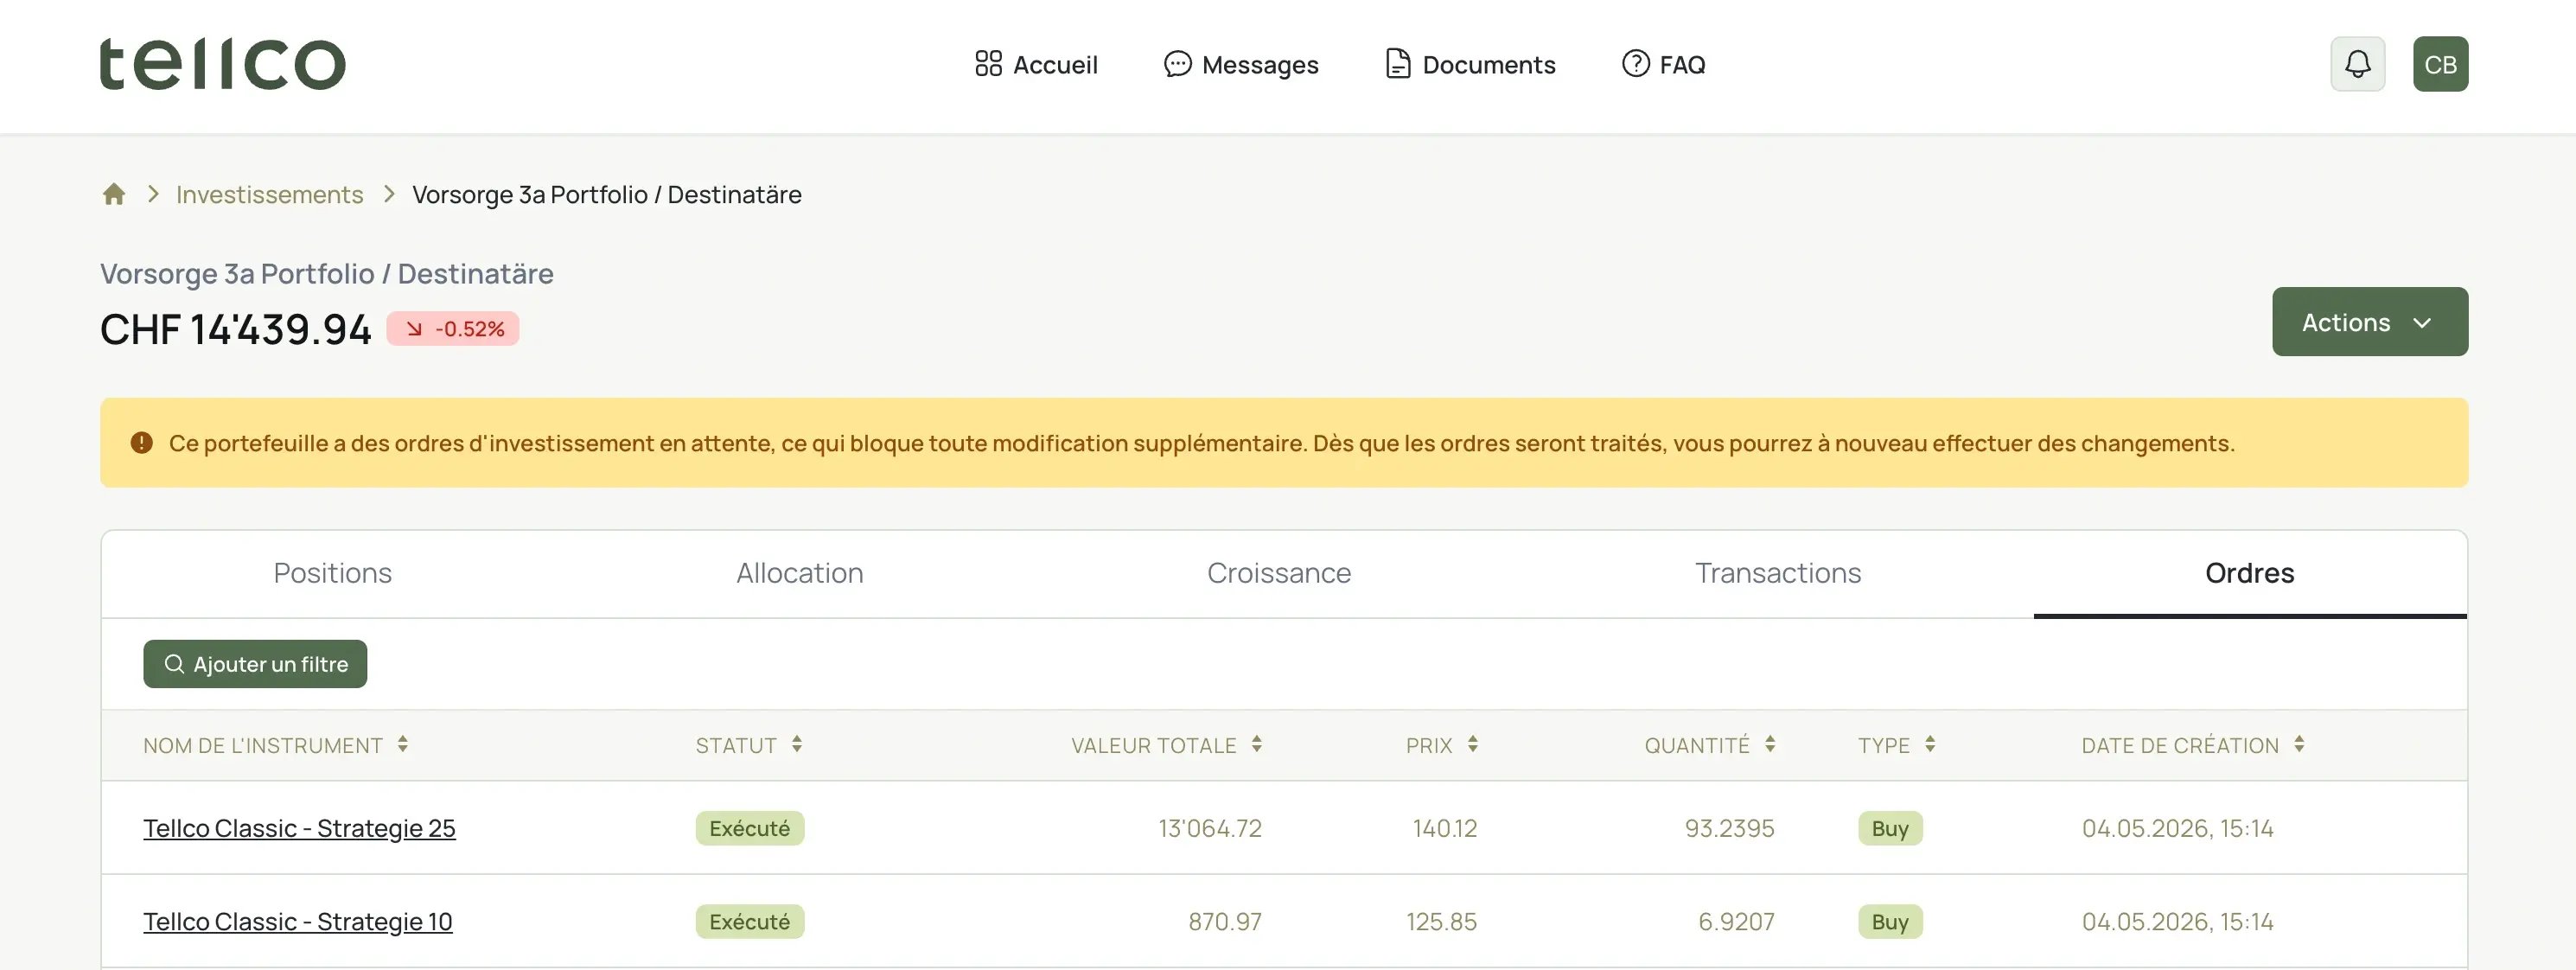Open Tellco Classic - Strategie 25 link
Viewport: 2576px width, 970px height.
pyautogui.click(x=299, y=828)
